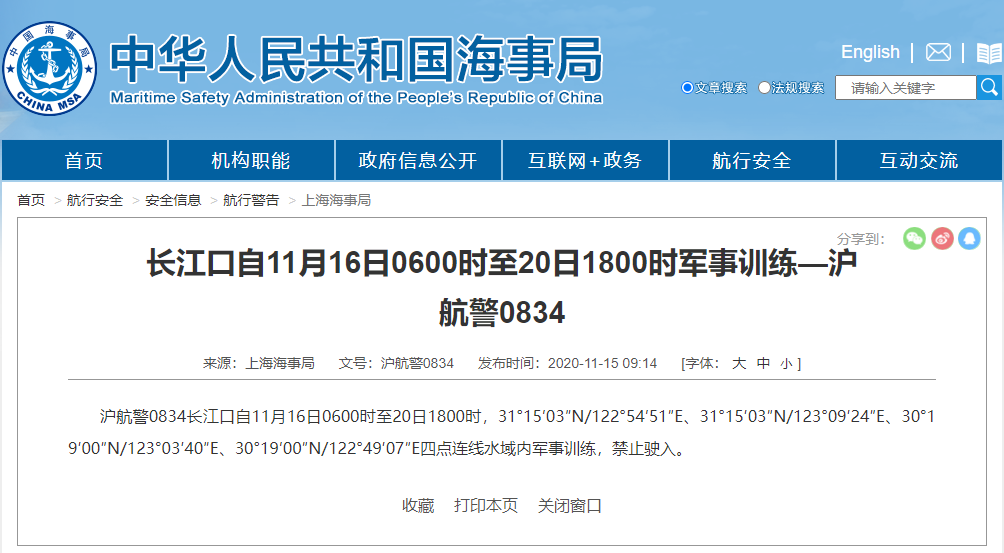Share article via WeChat icon

(x=914, y=239)
